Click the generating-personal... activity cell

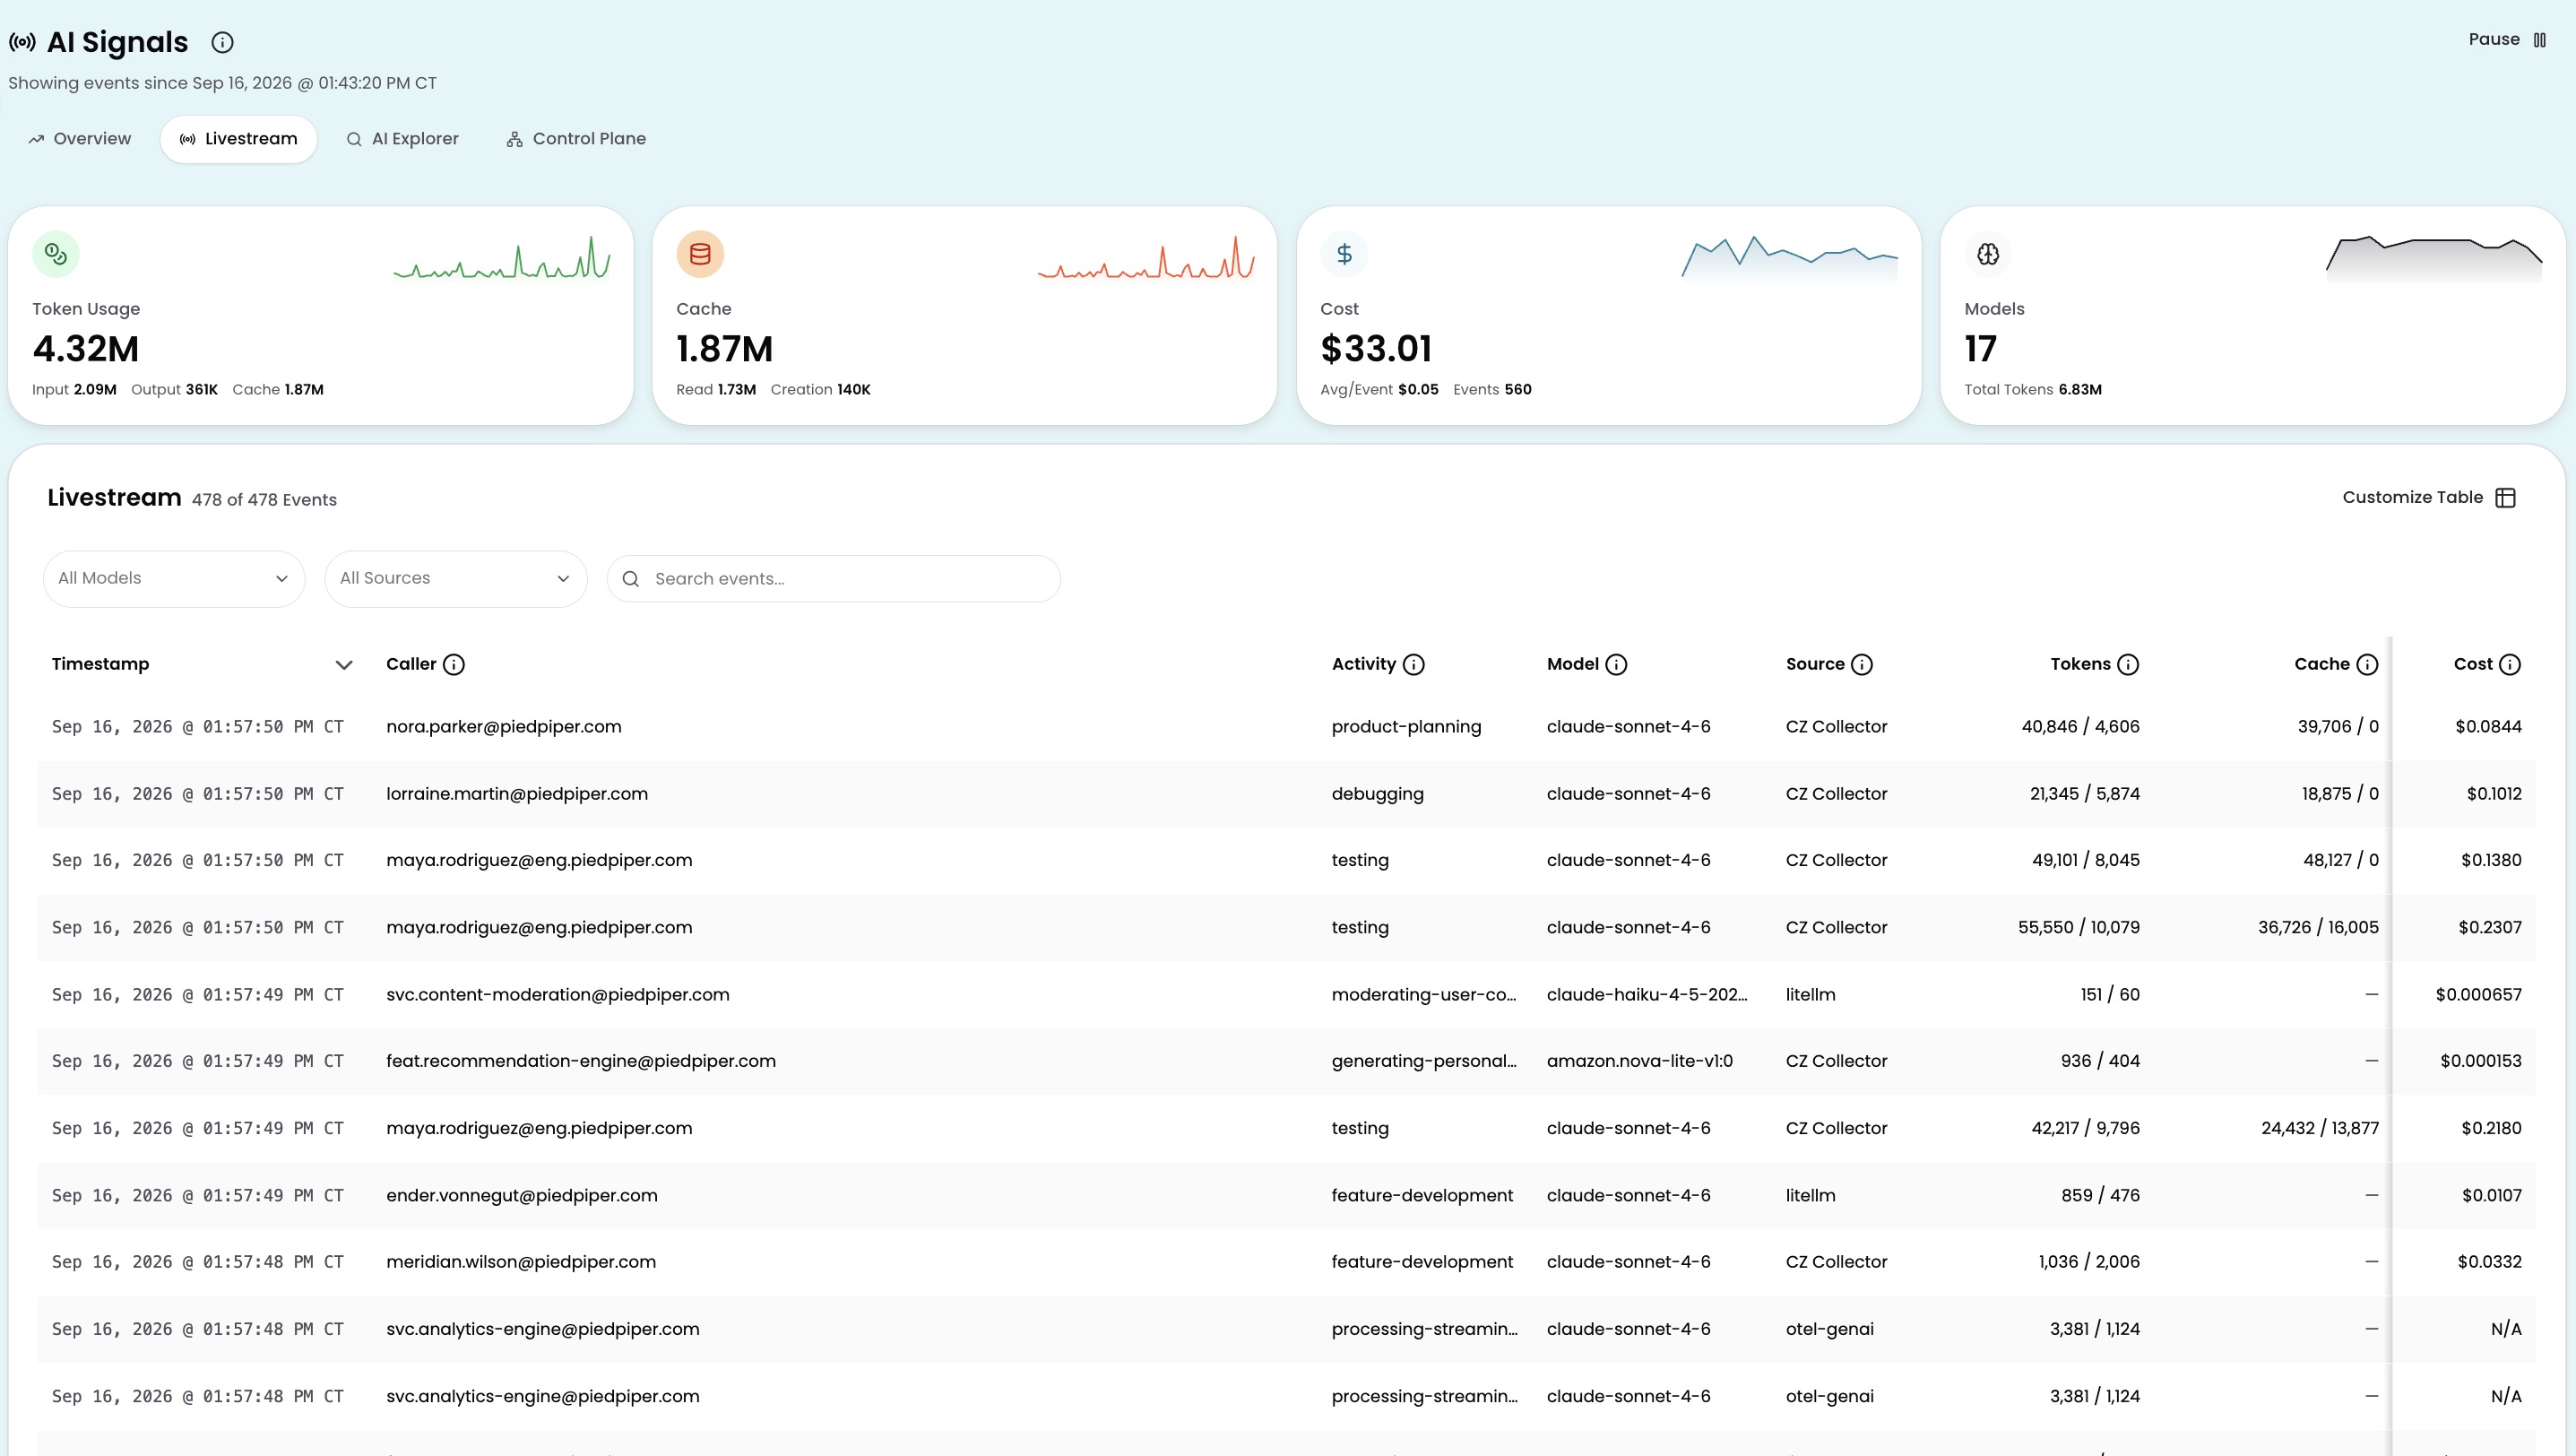click(1424, 1061)
